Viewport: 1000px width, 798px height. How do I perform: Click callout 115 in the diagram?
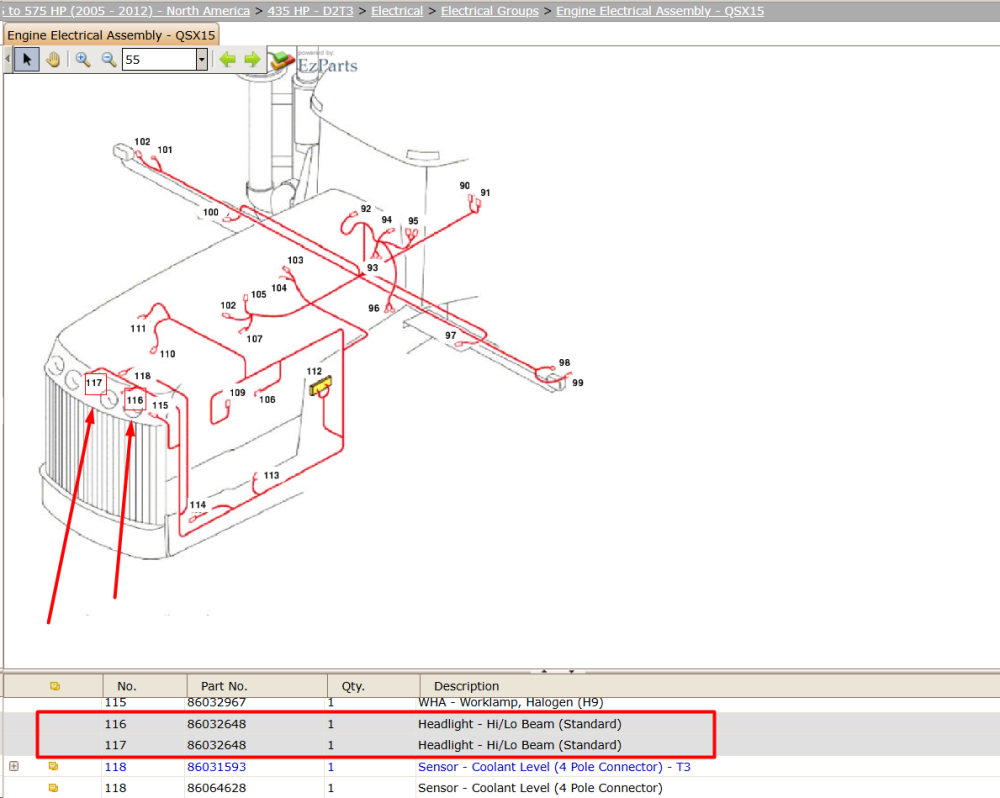(x=160, y=405)
